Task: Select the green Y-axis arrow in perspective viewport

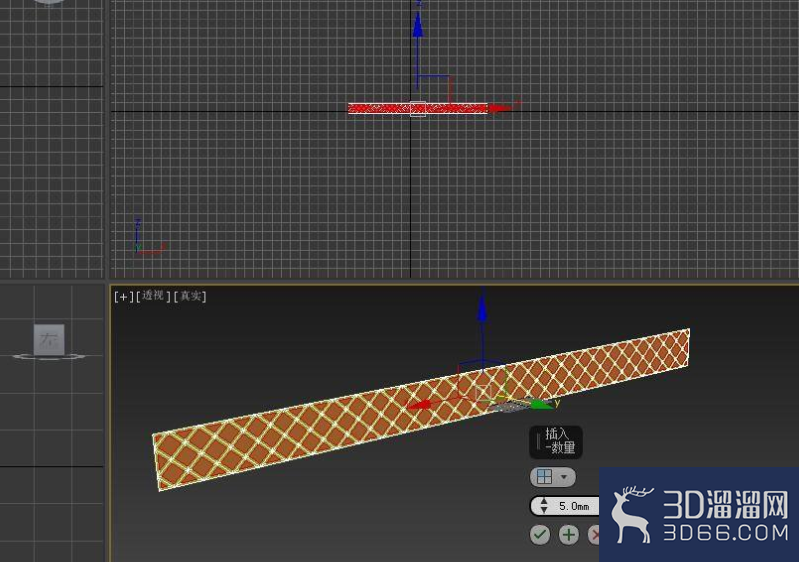Action: pyautogui.click(x=542, y=405)
